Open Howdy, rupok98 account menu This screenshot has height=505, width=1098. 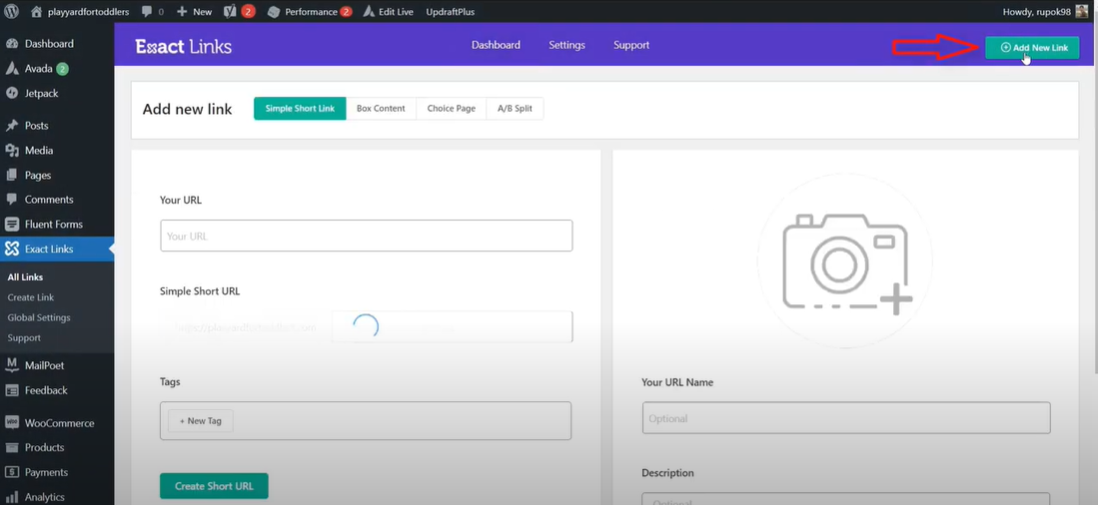click(x=1047, y=11)
